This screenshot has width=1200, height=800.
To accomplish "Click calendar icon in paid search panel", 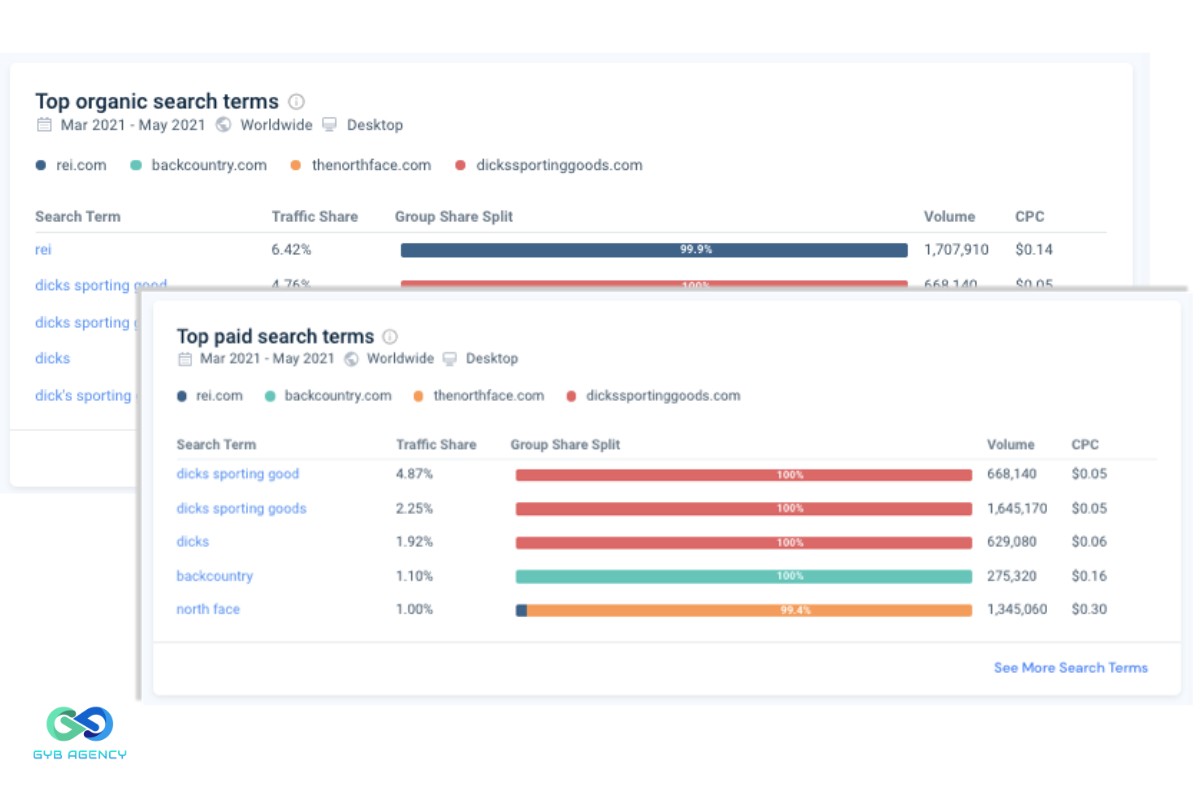I will (184, 358).
